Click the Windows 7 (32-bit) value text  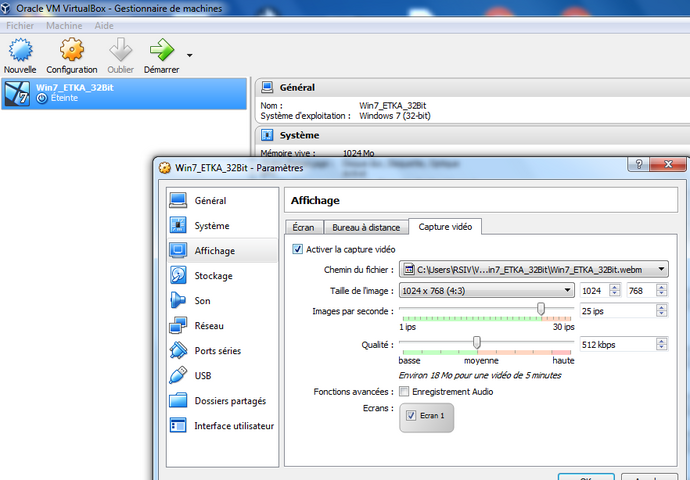[395, 116]
